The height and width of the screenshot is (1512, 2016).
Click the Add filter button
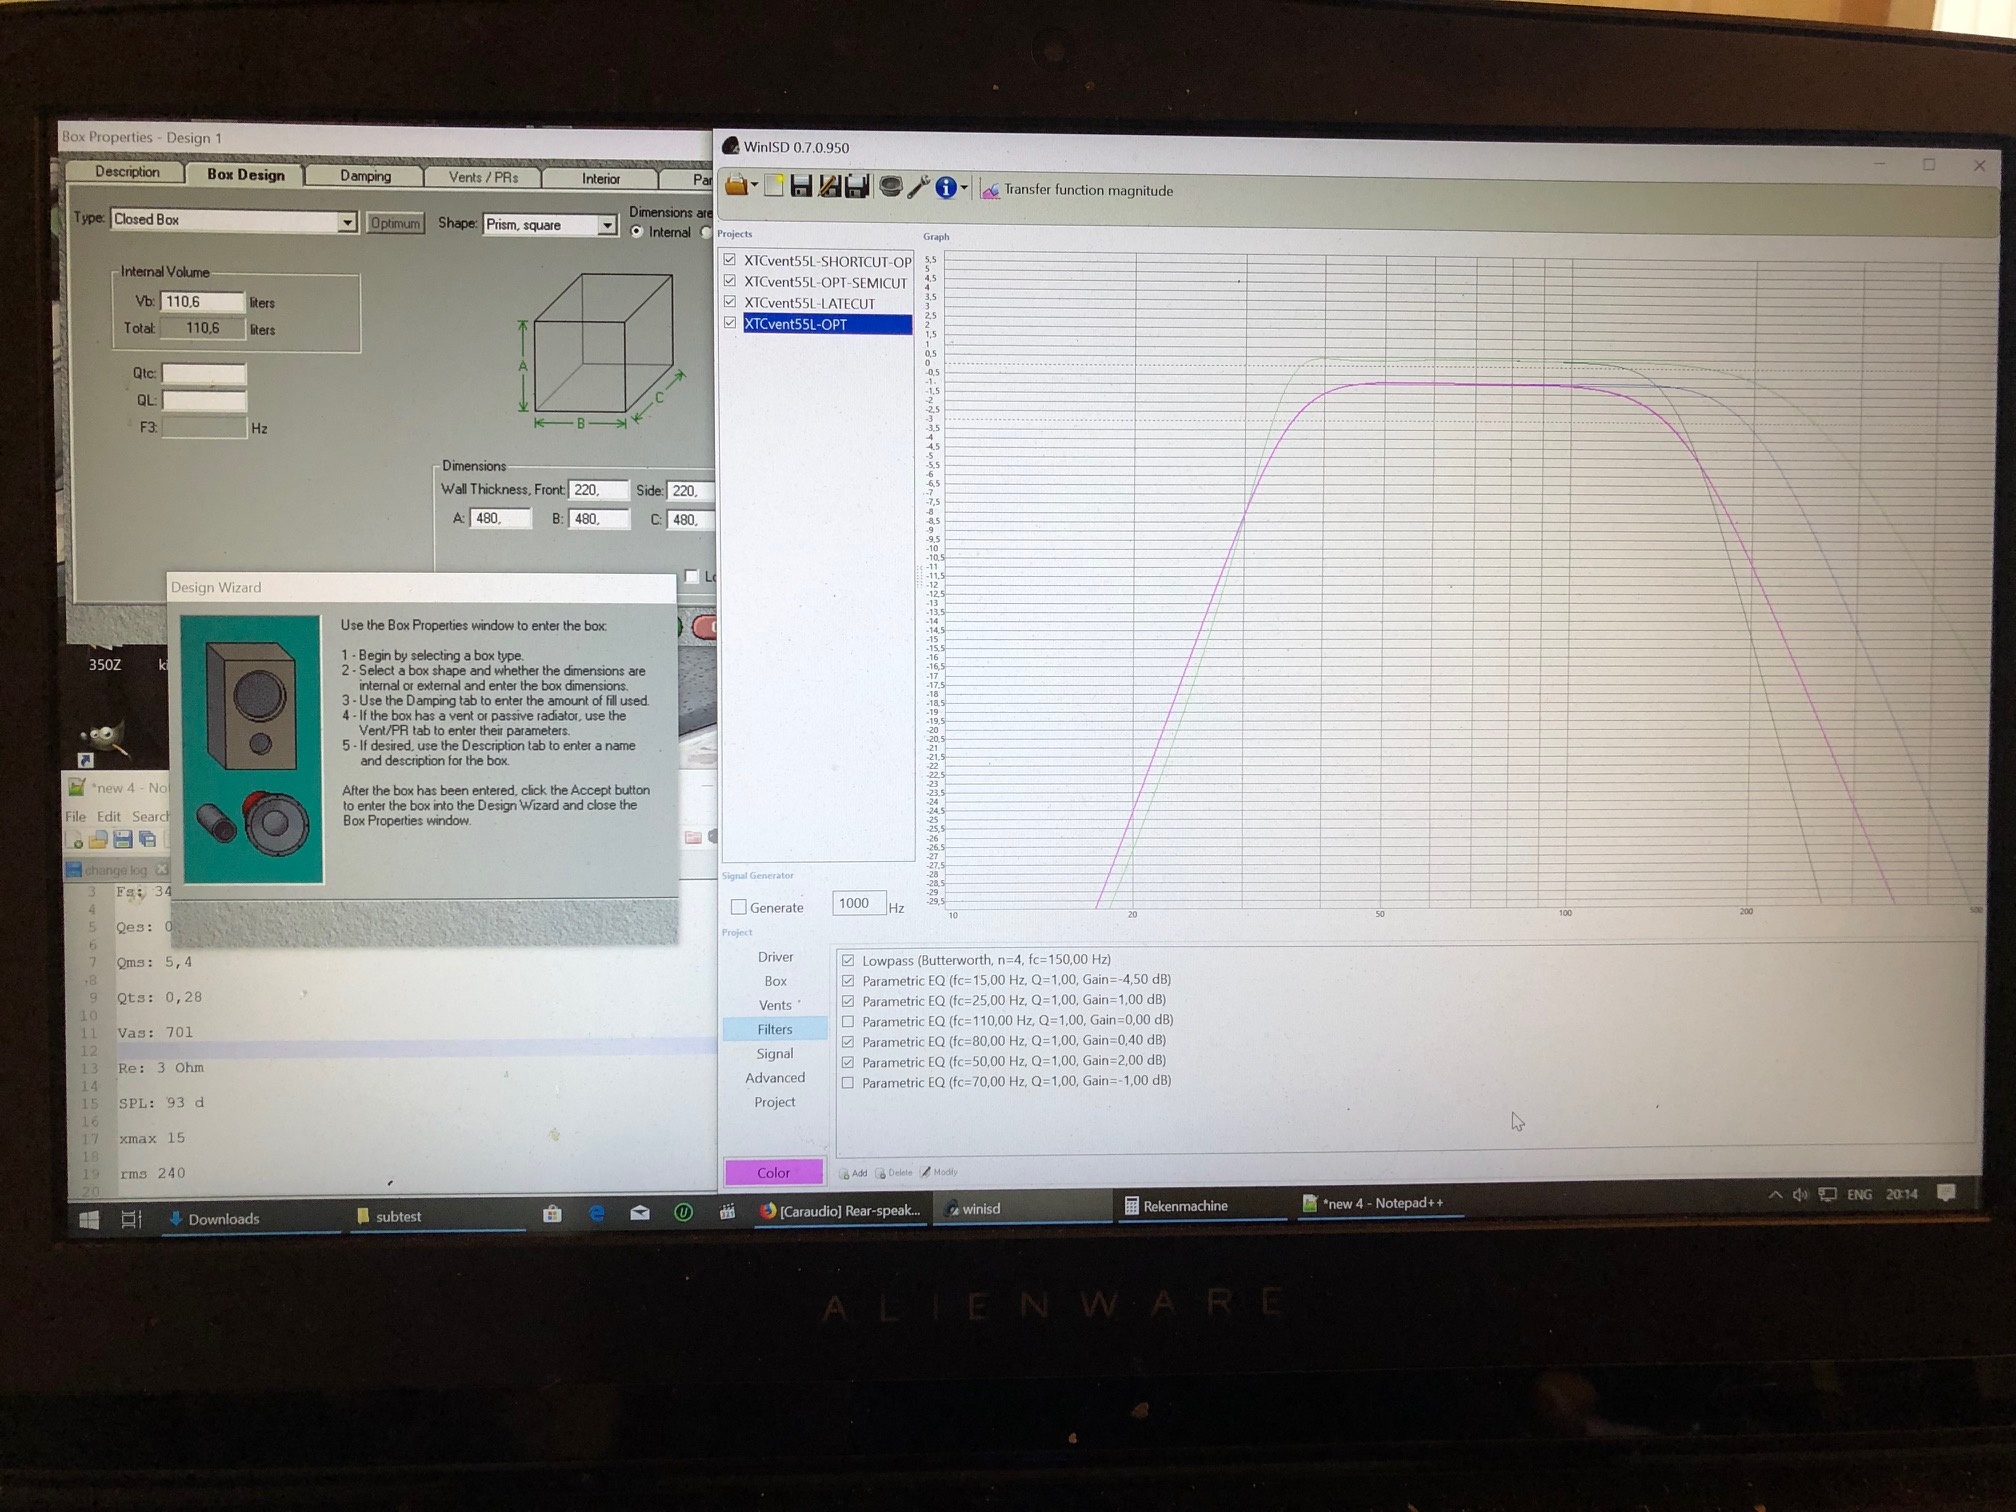[853, 1173]
